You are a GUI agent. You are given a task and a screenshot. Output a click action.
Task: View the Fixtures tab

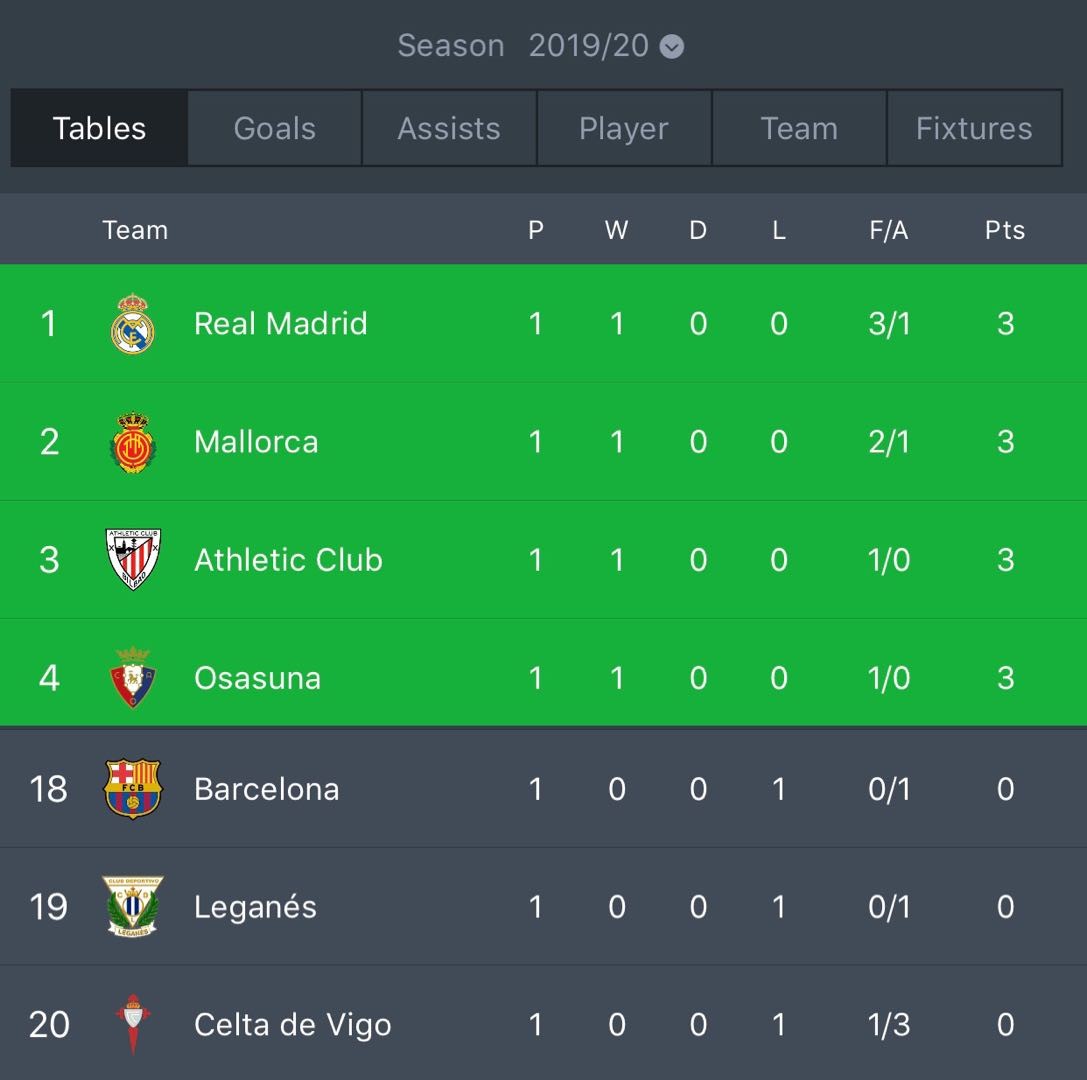point(974,128)
